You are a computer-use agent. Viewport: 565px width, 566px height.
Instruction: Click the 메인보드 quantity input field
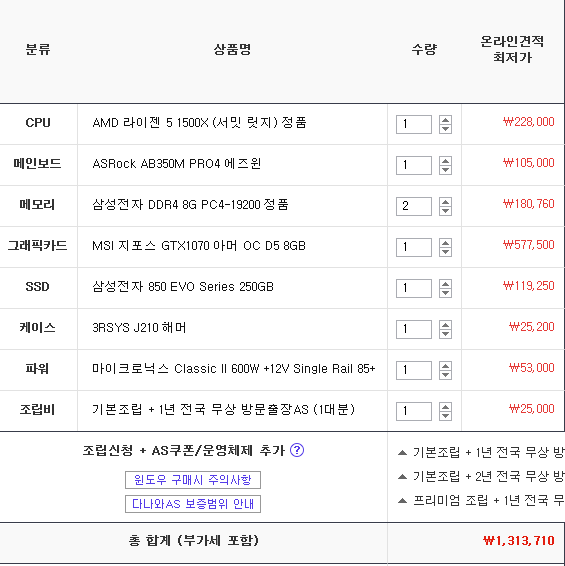point(414,165)
